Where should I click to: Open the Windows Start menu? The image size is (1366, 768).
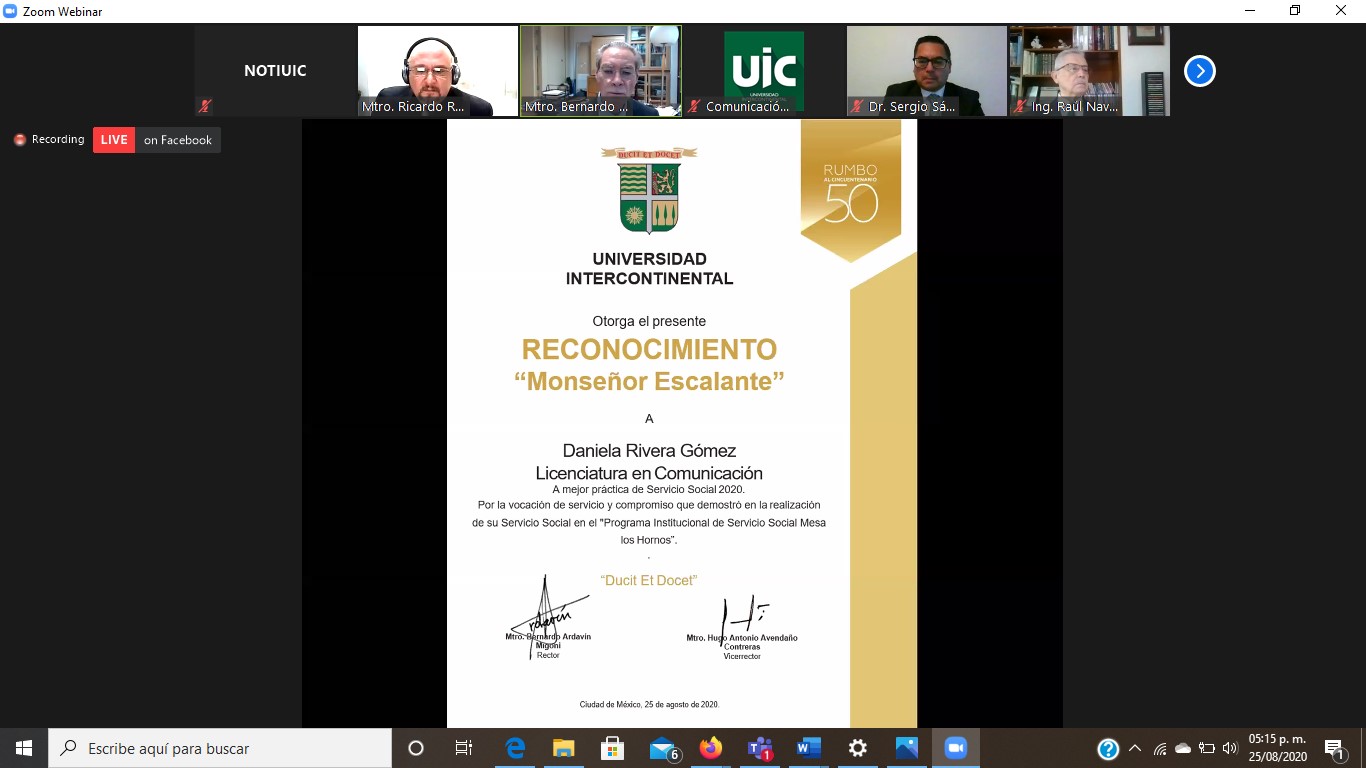tap(24, 748)
